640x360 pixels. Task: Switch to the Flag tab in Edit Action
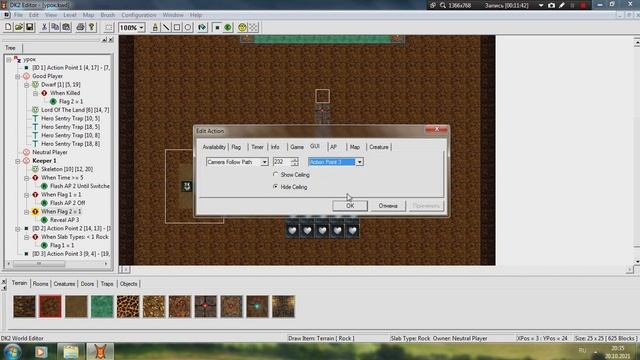(x=236, y=147)
